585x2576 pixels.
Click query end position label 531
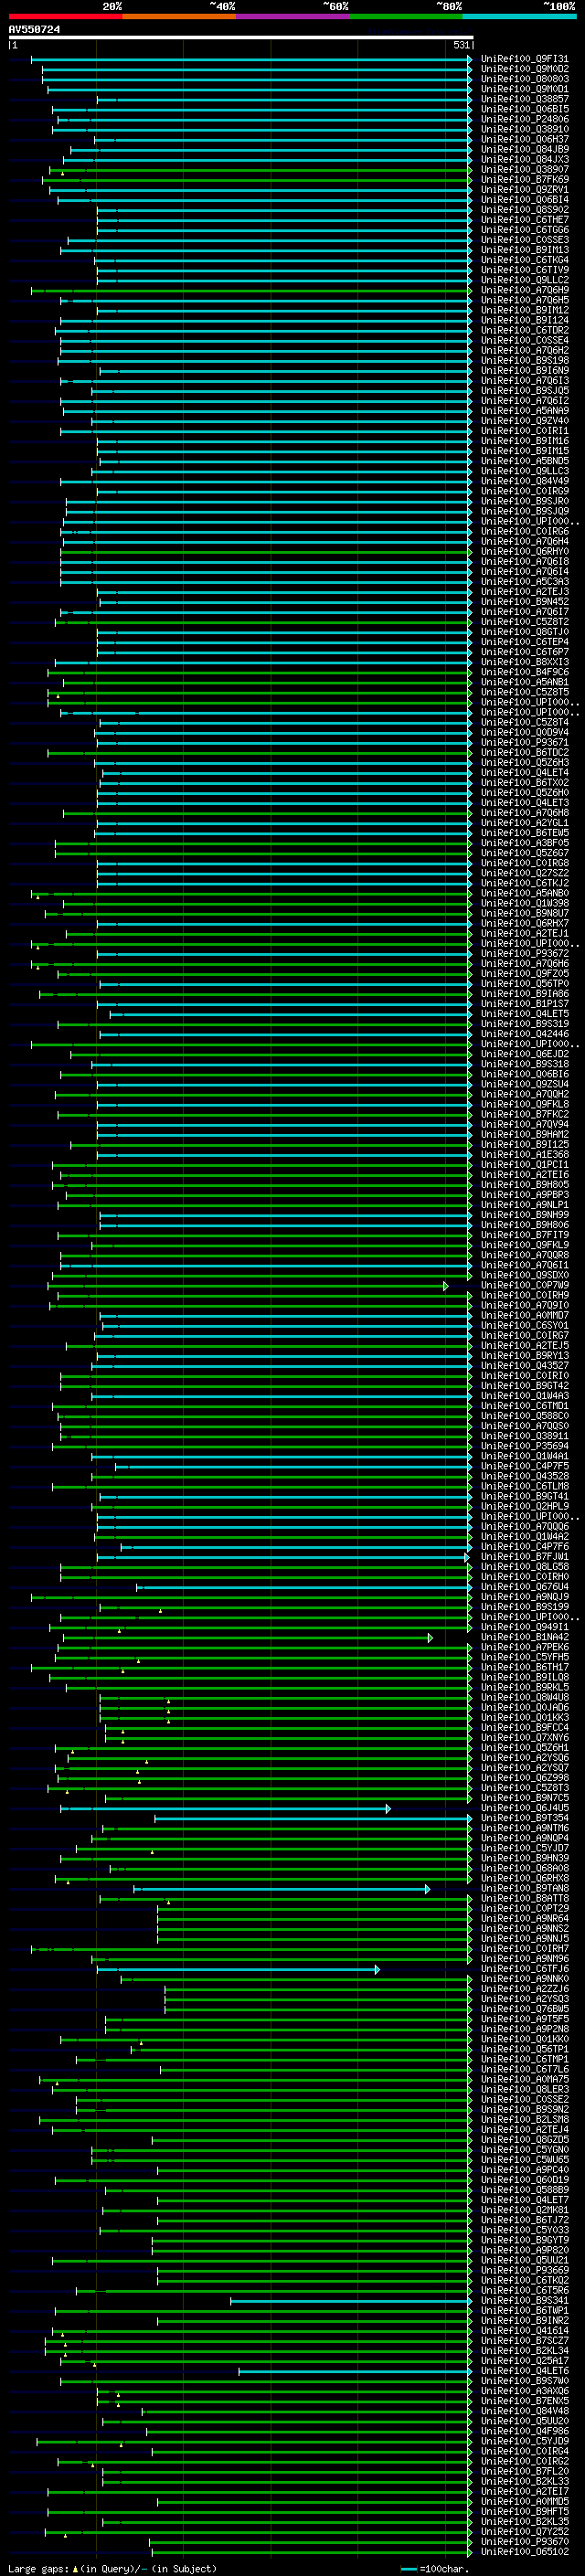coord(461,45)
